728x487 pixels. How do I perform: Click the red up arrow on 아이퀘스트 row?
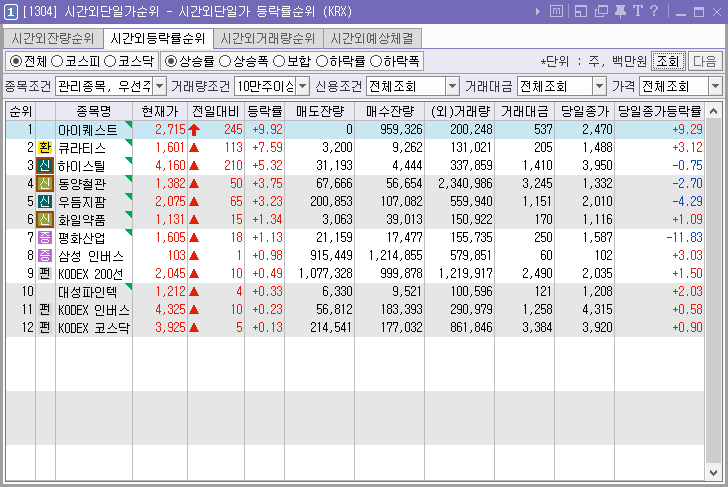pos(194,130)
